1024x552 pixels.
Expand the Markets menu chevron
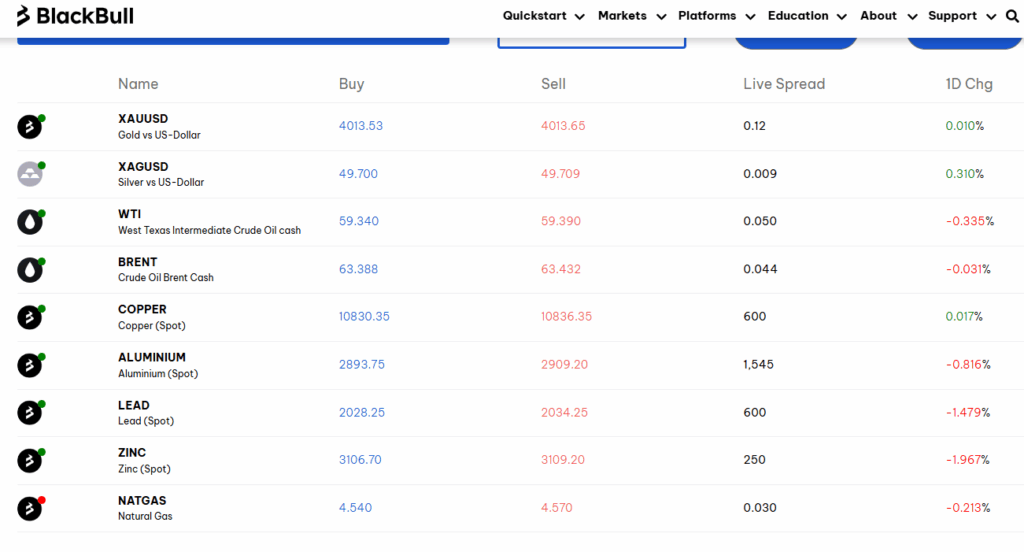pyautogui.click(x=661, y=17)
